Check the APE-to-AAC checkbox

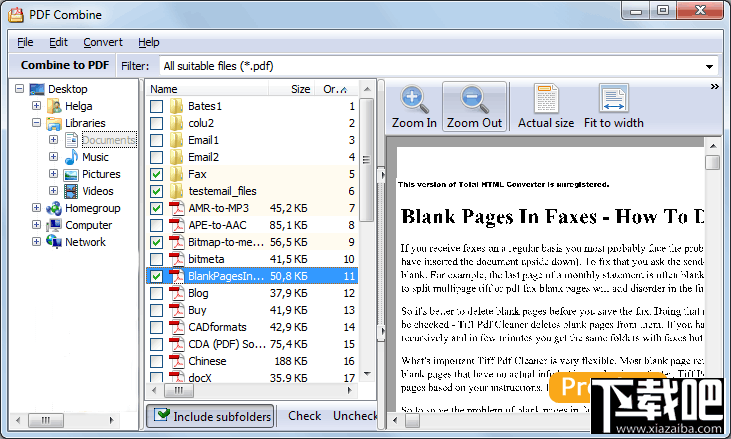point(157,226)
